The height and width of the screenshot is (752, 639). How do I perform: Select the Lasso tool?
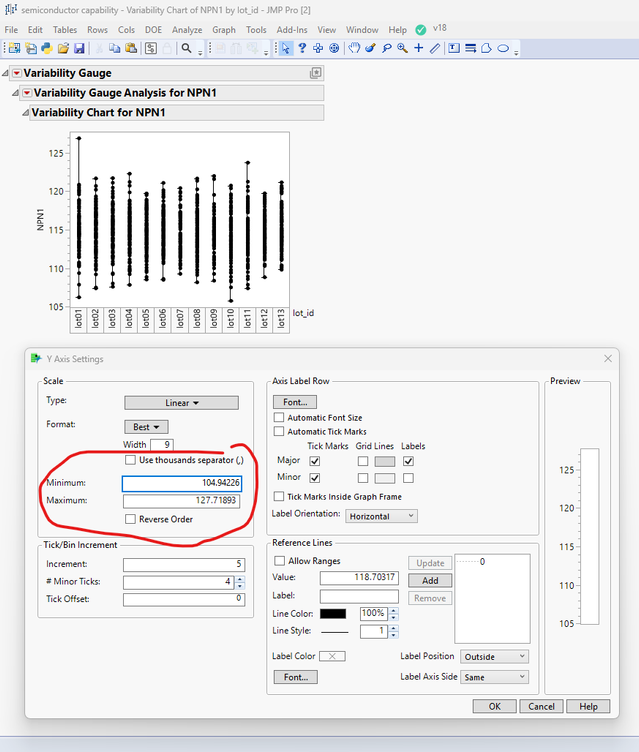pos(387,48)
